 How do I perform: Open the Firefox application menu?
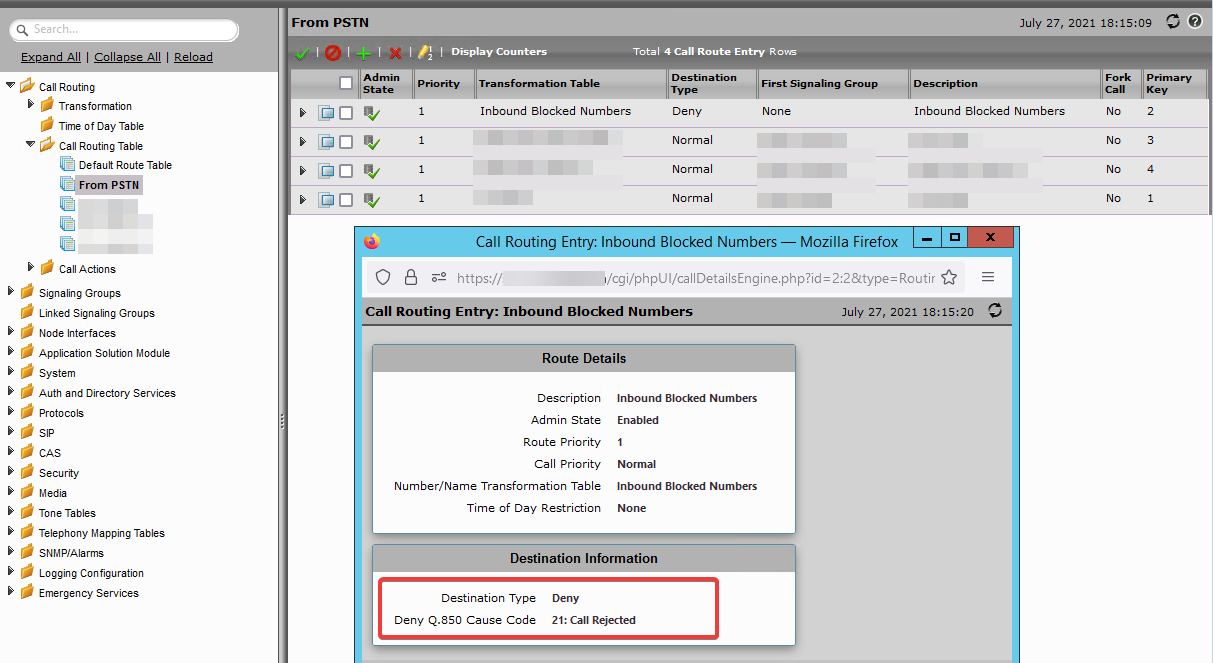[988, 278]
